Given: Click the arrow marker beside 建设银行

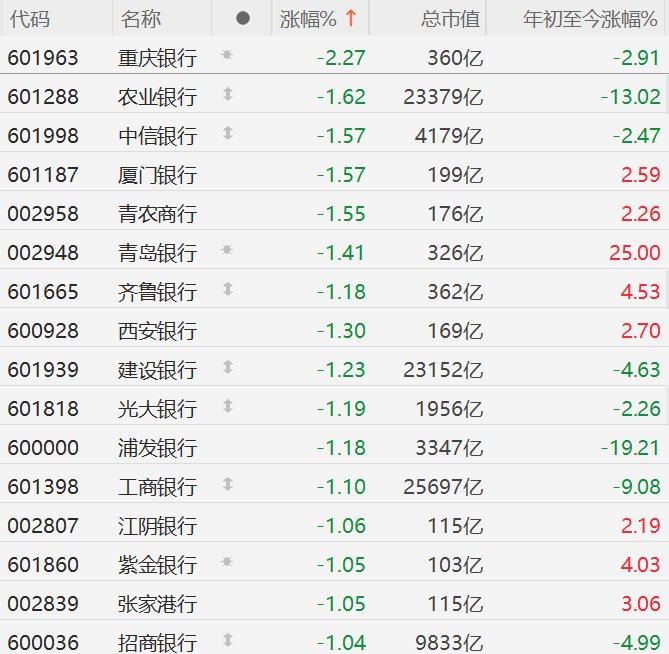Looking at the screenshot, I should click(x=227, y=368).
